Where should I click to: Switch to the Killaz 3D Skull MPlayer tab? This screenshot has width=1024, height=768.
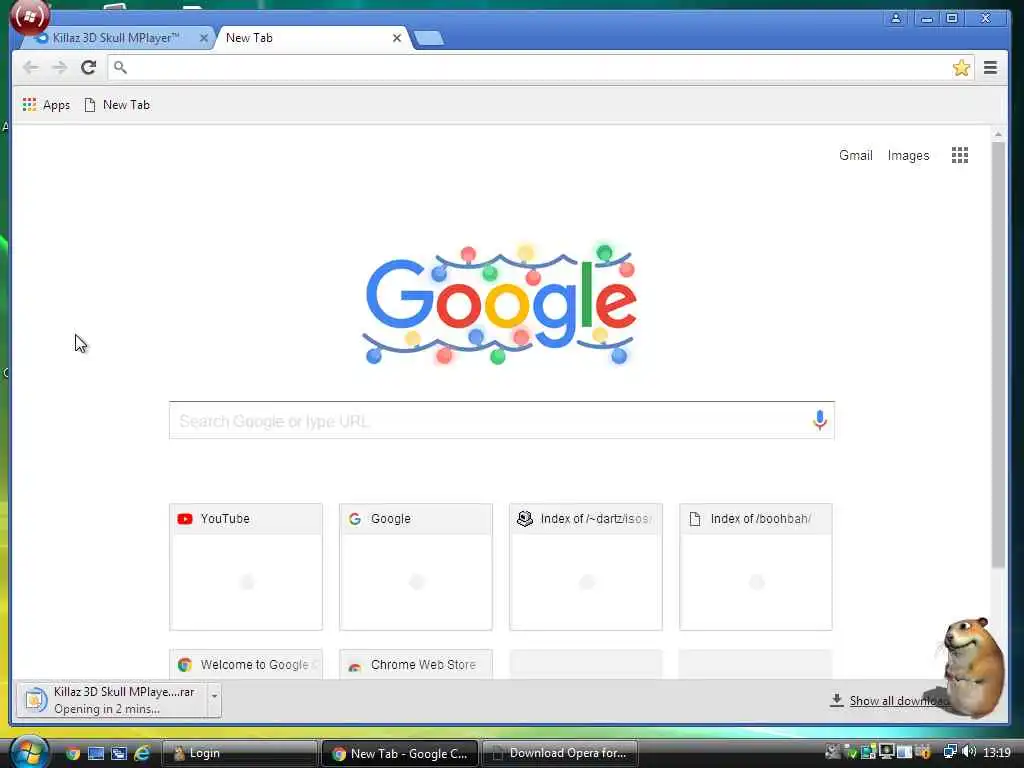[115, 38]
